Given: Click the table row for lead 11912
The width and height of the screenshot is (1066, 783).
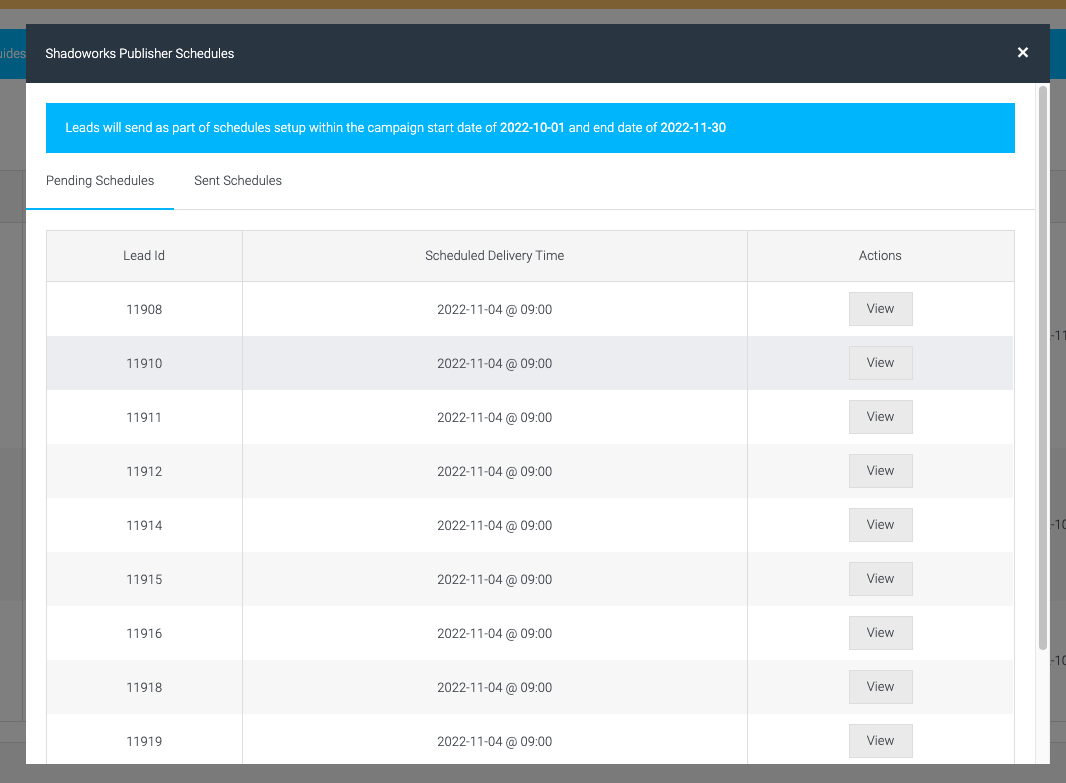Looking at the screenshot, I should point(400,471).
